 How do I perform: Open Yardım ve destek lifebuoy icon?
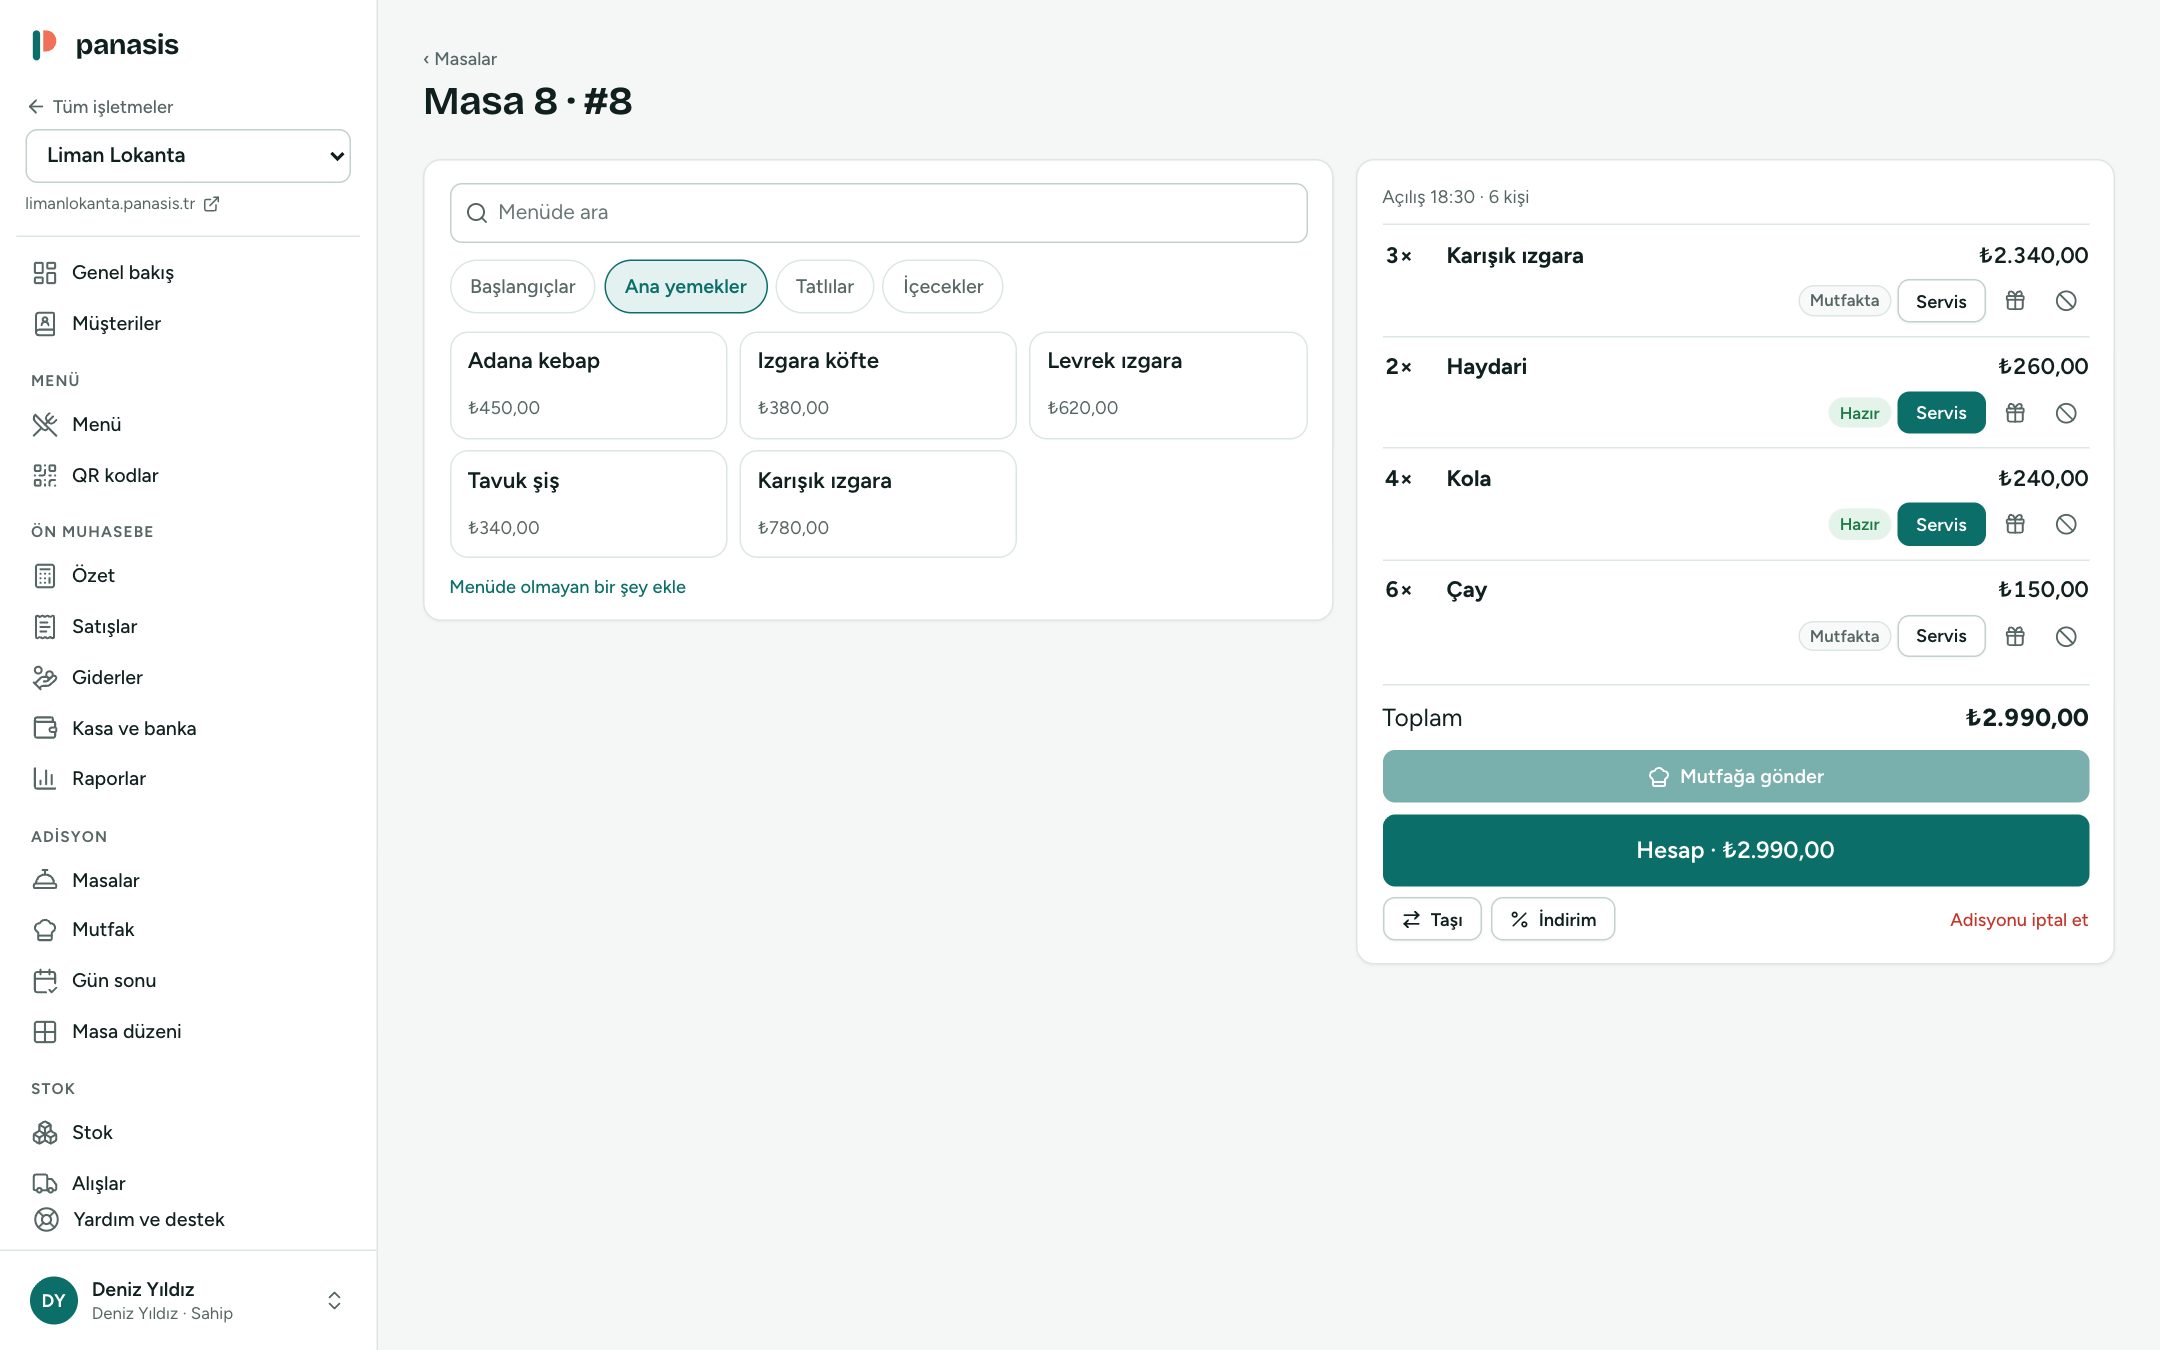point(46,1219)
